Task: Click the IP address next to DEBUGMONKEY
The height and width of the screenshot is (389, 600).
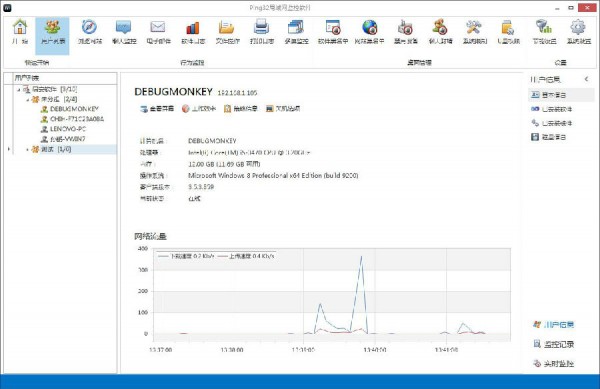Action: pyautogui.click(x=237, y=93)
